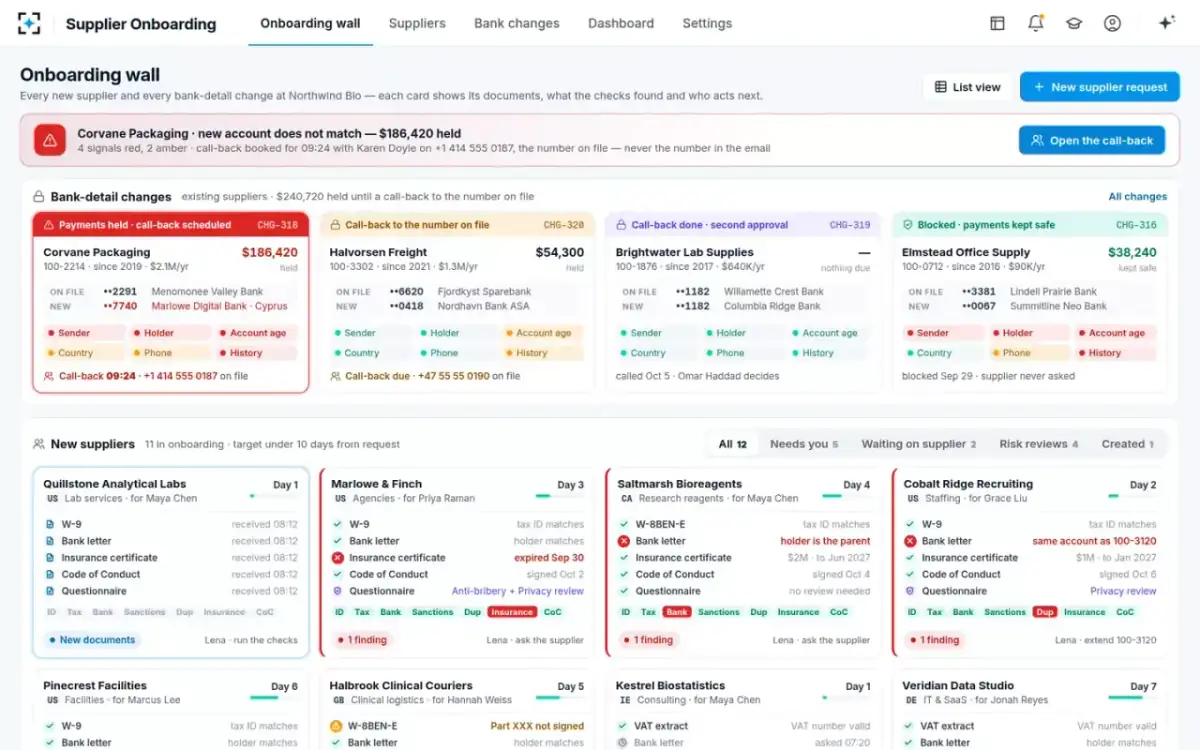Viewport: 1200px width, 750px height.
Task: Click the red warning triangle in the alert banner
Action: 50,140
